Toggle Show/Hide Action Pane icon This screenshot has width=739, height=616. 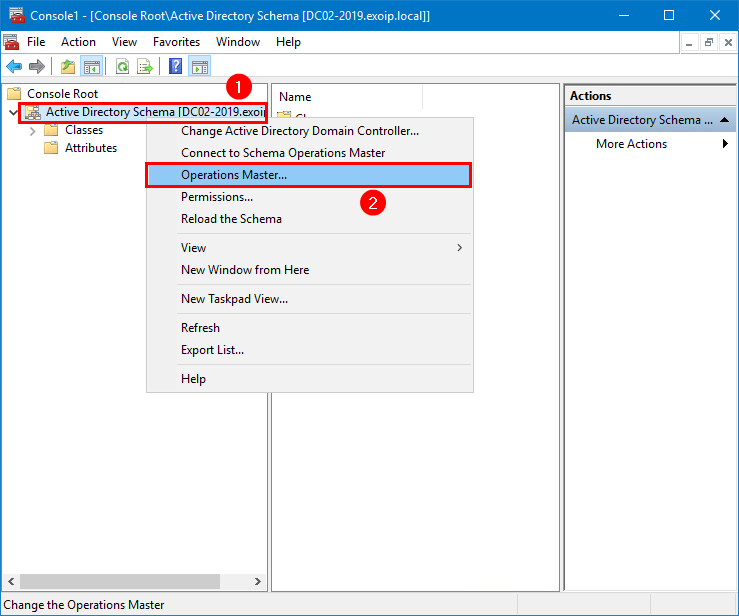click(x=199, y=66)
